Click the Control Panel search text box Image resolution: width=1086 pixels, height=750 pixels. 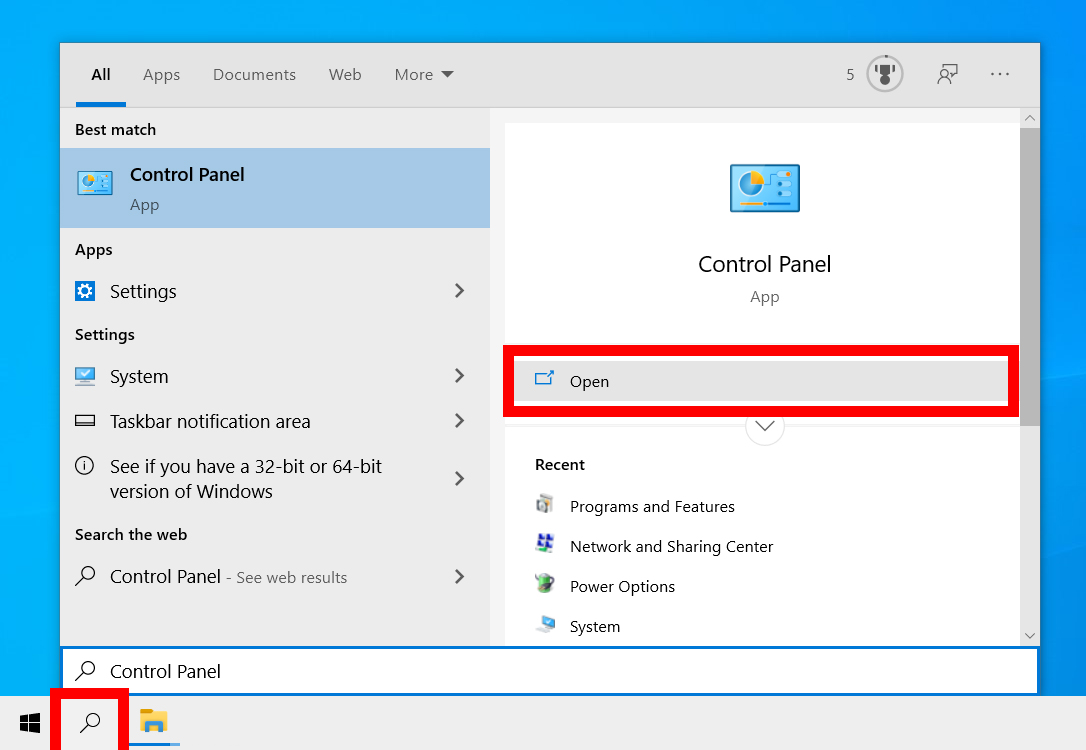550,670
